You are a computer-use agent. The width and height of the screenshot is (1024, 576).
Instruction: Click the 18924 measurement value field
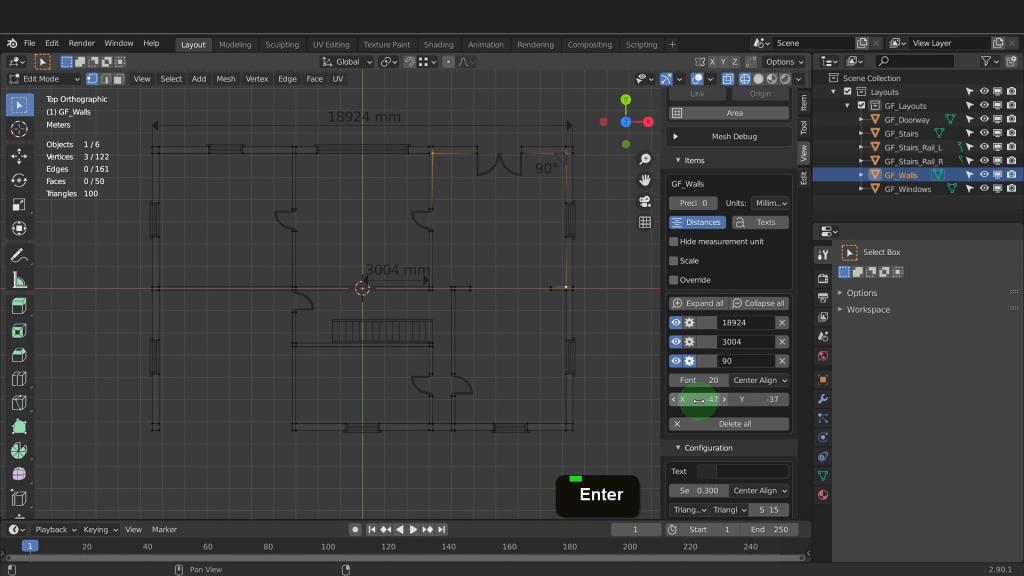point(733,323)
